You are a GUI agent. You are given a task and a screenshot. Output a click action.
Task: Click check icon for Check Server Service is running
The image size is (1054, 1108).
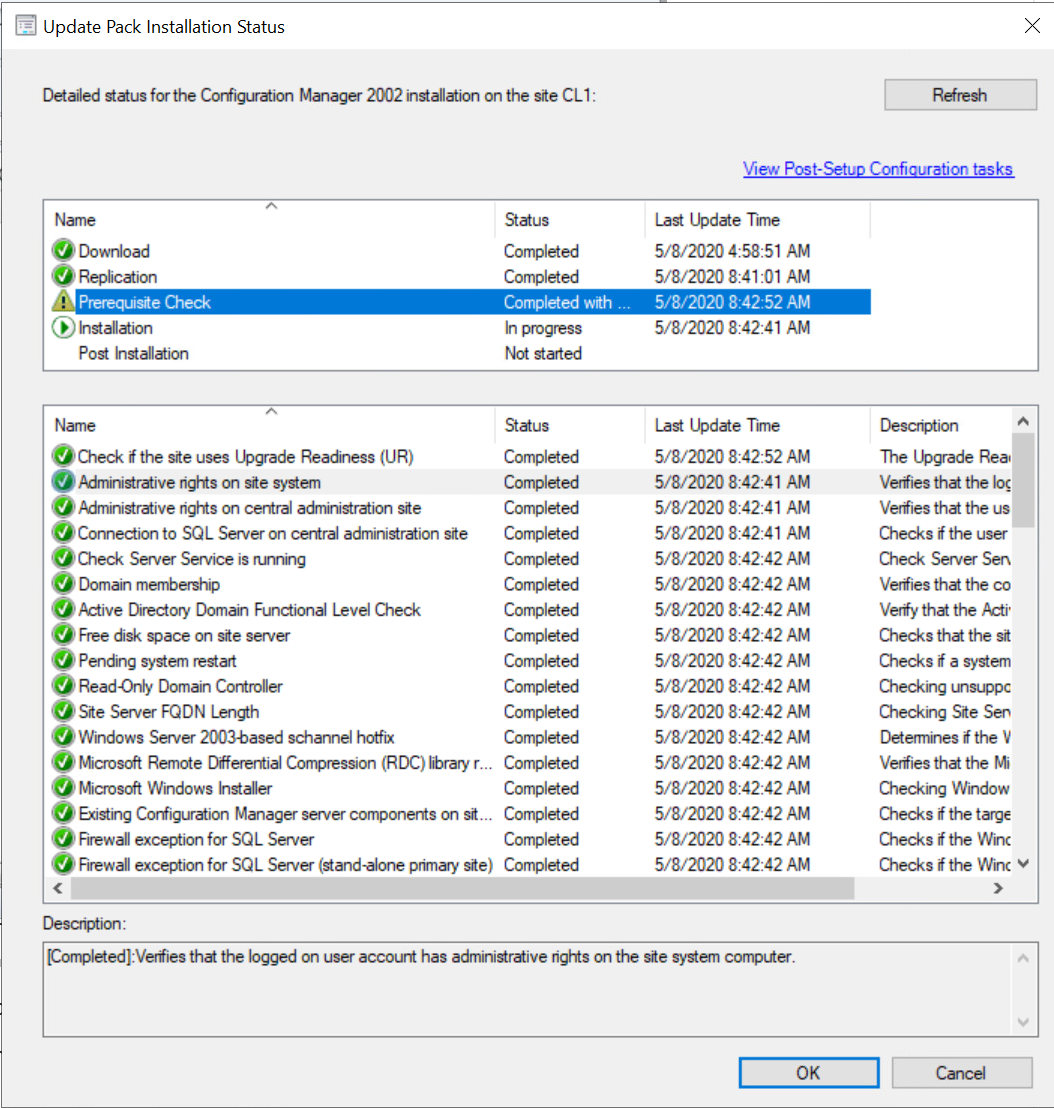63,558
